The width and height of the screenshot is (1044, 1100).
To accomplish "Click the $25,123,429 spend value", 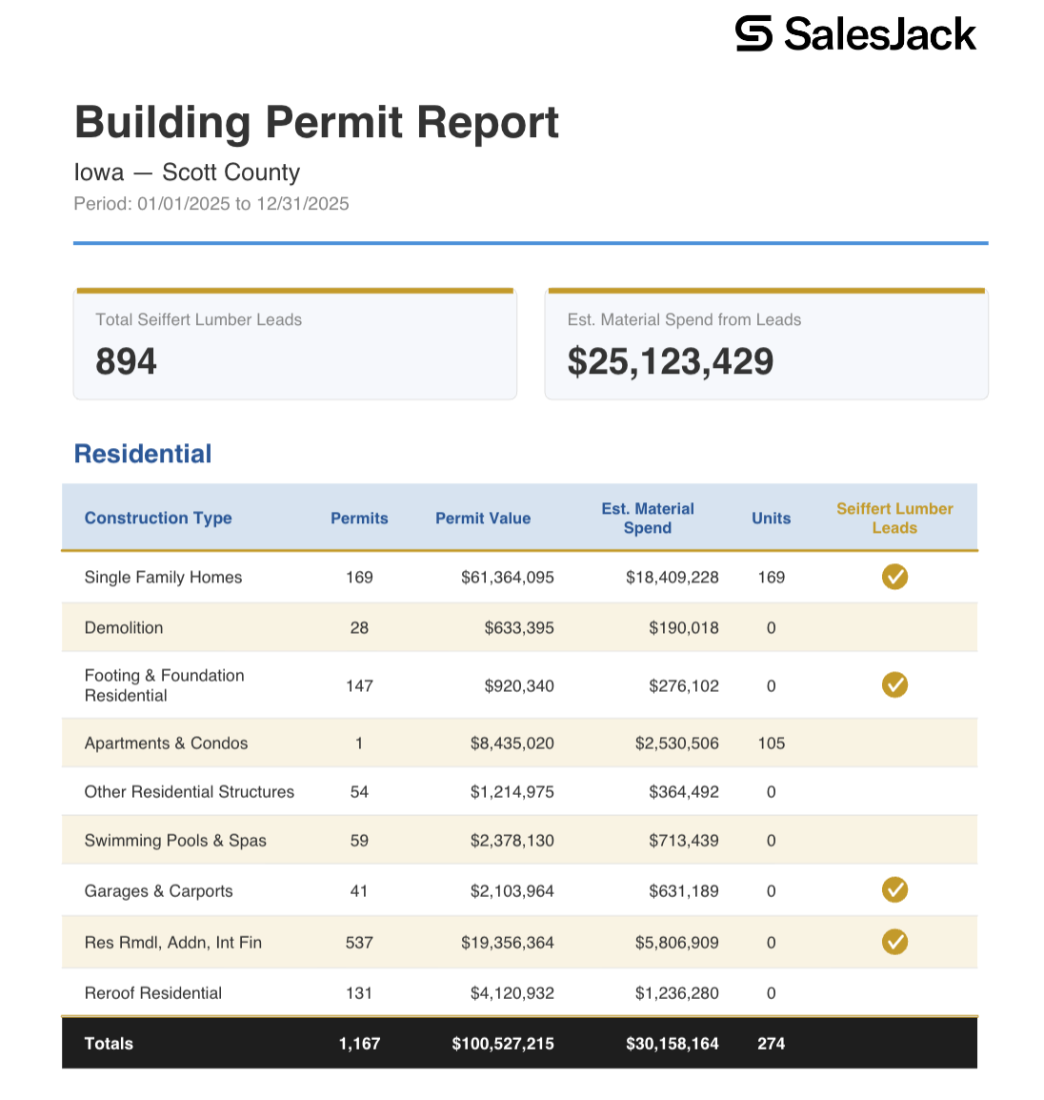I will click(x=670, y=361).
